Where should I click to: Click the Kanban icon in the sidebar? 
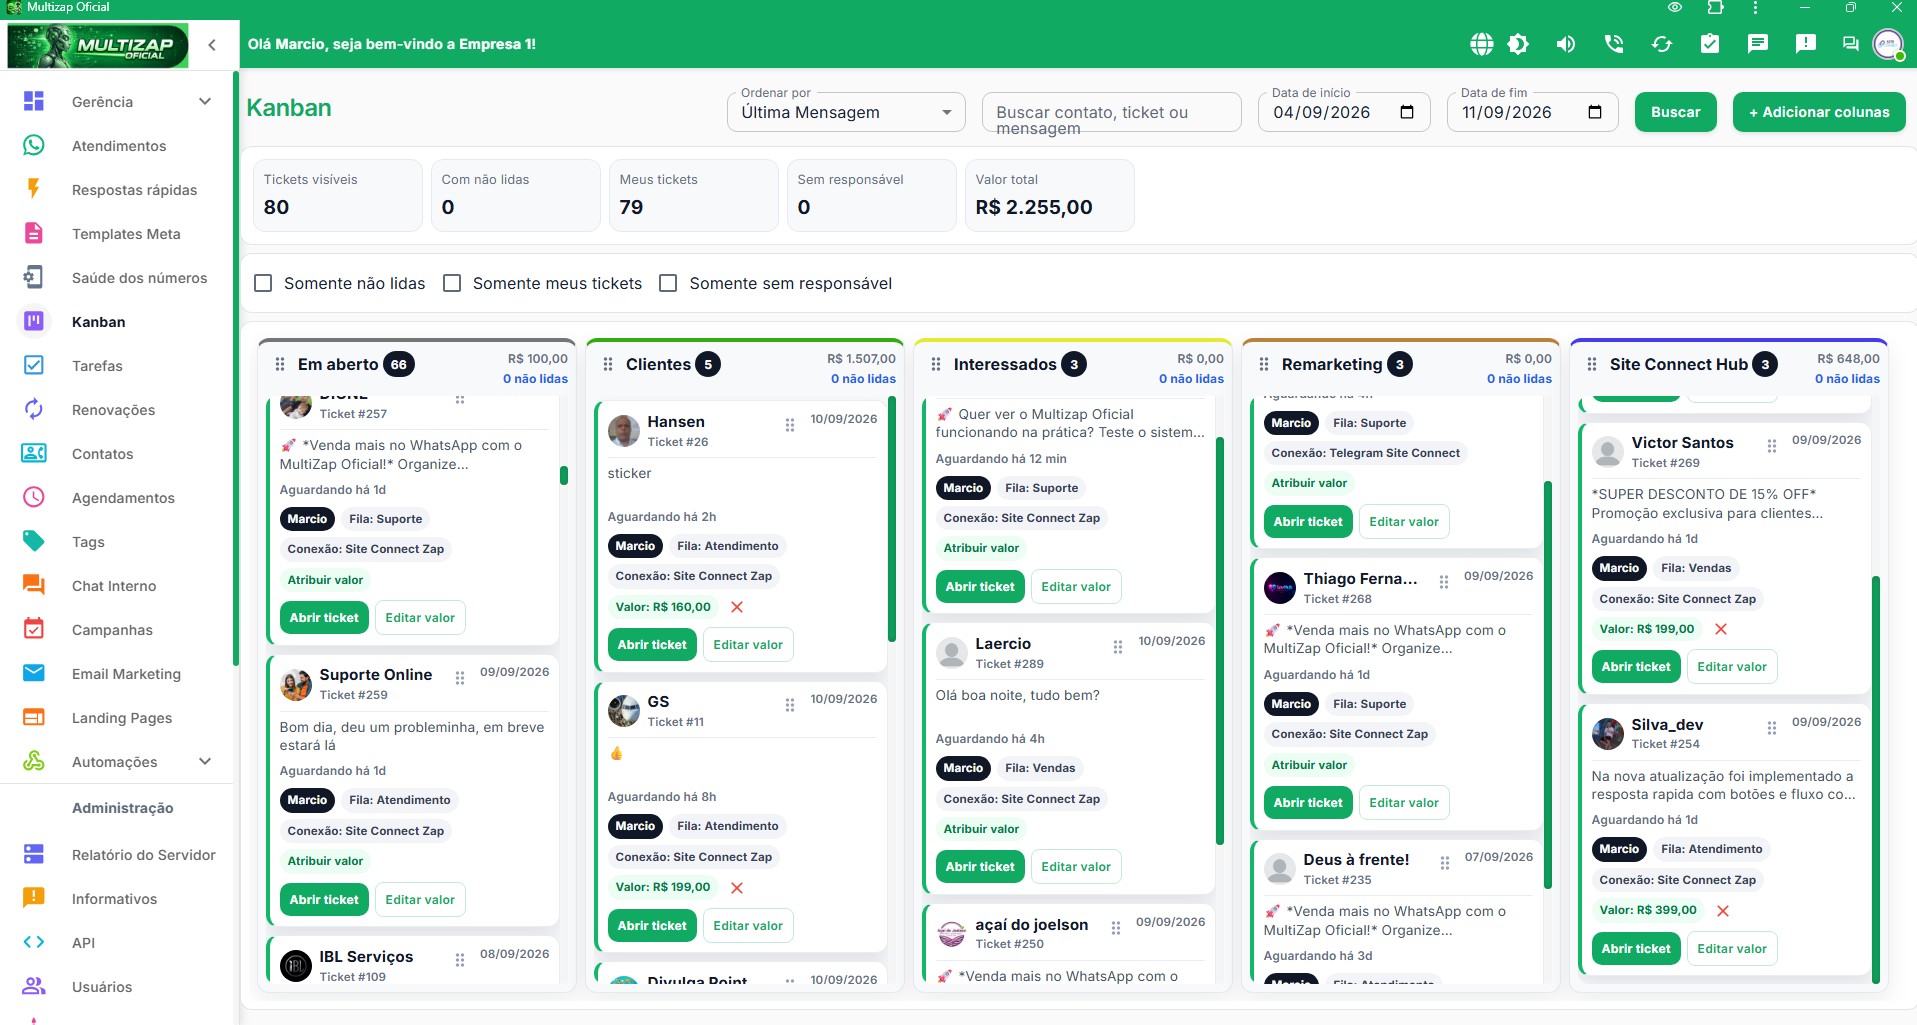pyautogui.click(x=34, y=321)
